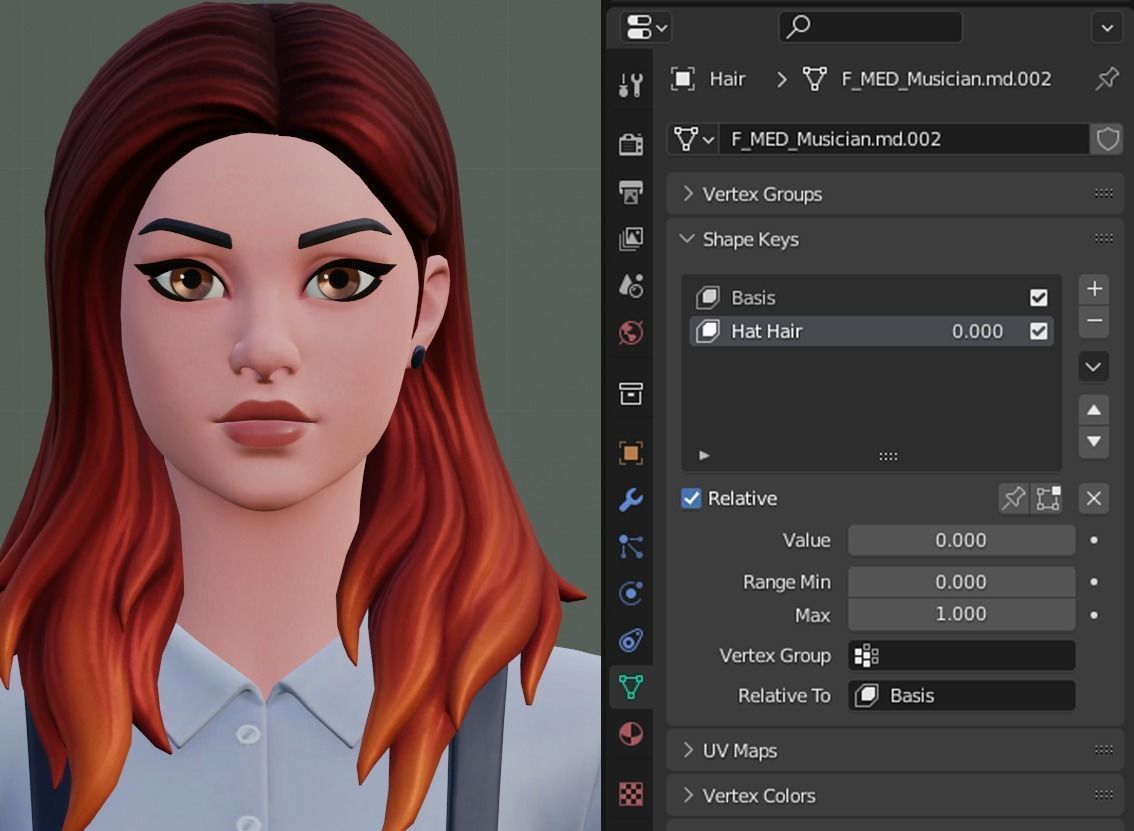This screenshot has width=1134, height=831.
Task: Grab the UV Maps panel drag handle
Action: tap(1104, 750)
